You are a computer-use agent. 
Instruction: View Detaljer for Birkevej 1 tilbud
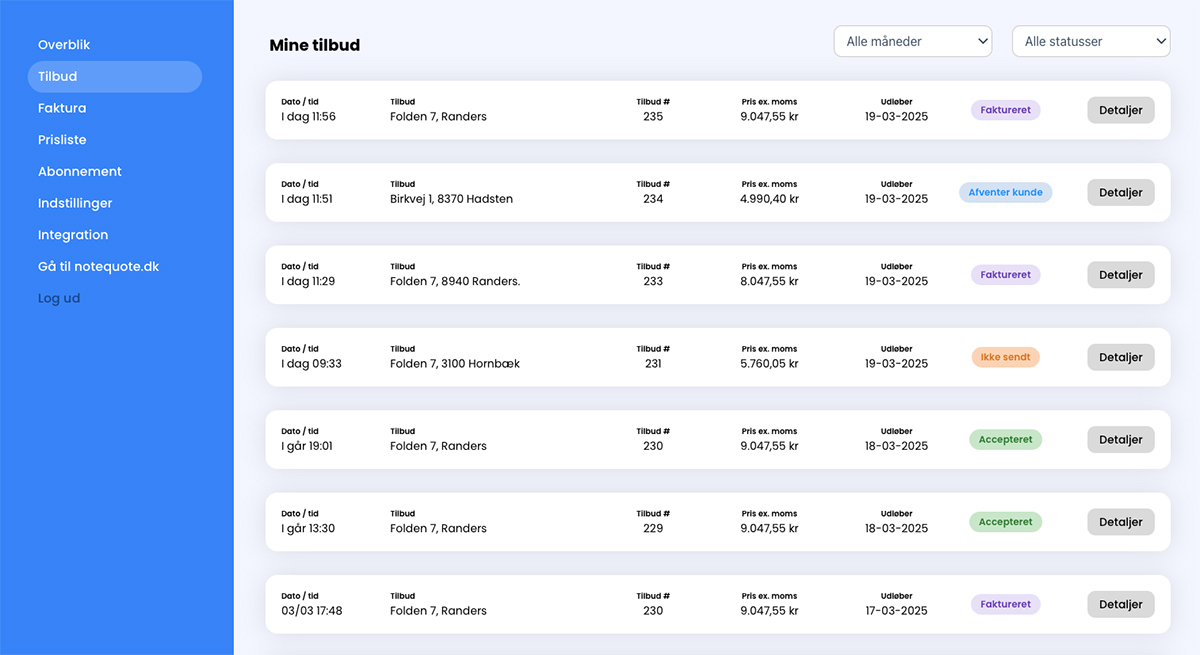click(1120, 192)
